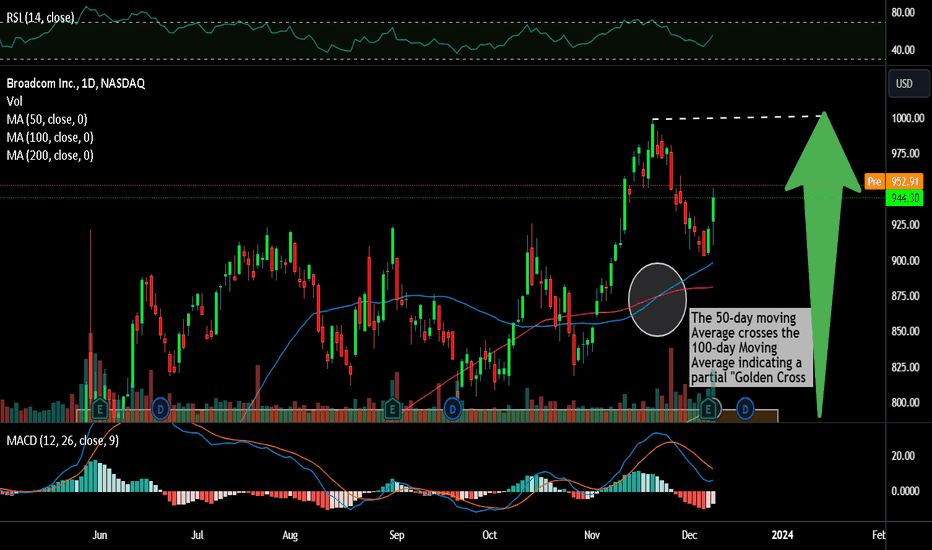Click the Oct label on time axis
Screen dimensions: 932x550
(489, 535)
